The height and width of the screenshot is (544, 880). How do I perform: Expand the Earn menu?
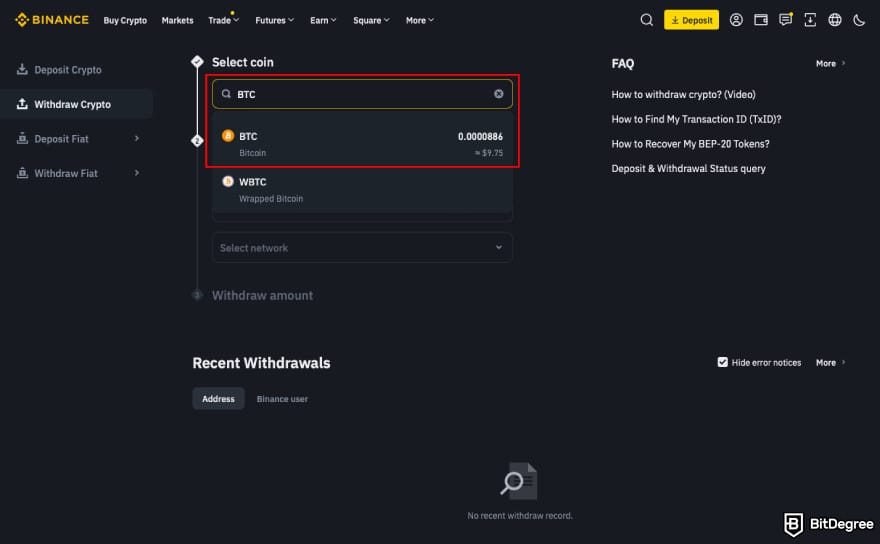pos(323,20)
